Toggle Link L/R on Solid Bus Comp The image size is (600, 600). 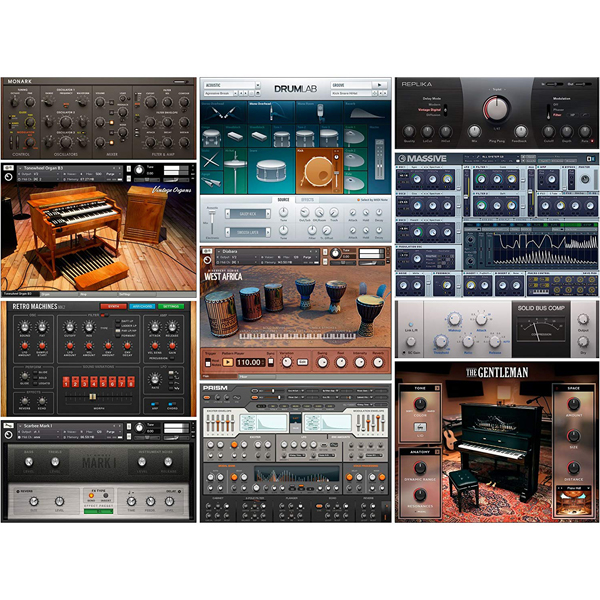pos(411,324)
